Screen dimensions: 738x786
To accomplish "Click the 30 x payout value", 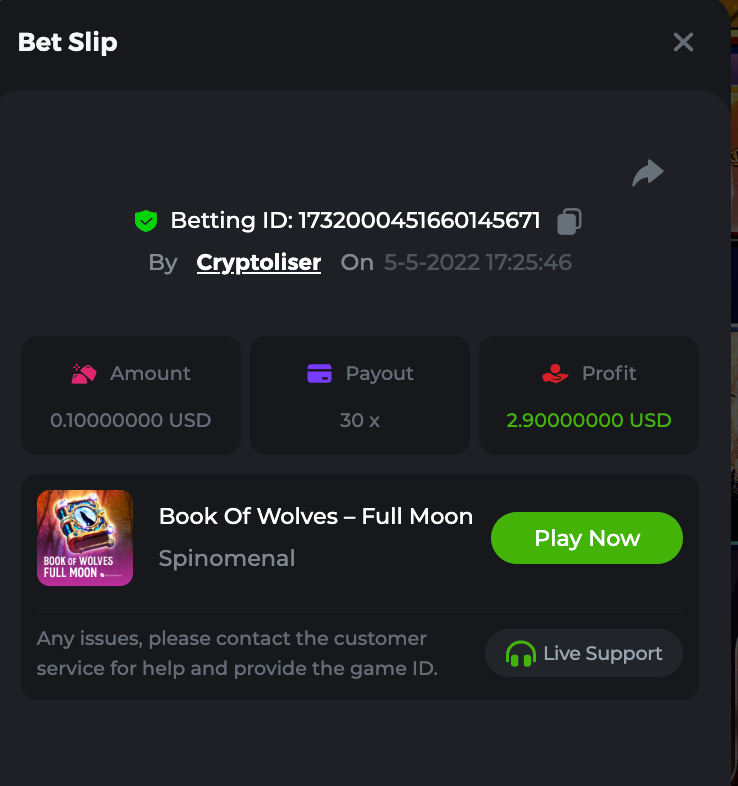I will coord(360,420).
